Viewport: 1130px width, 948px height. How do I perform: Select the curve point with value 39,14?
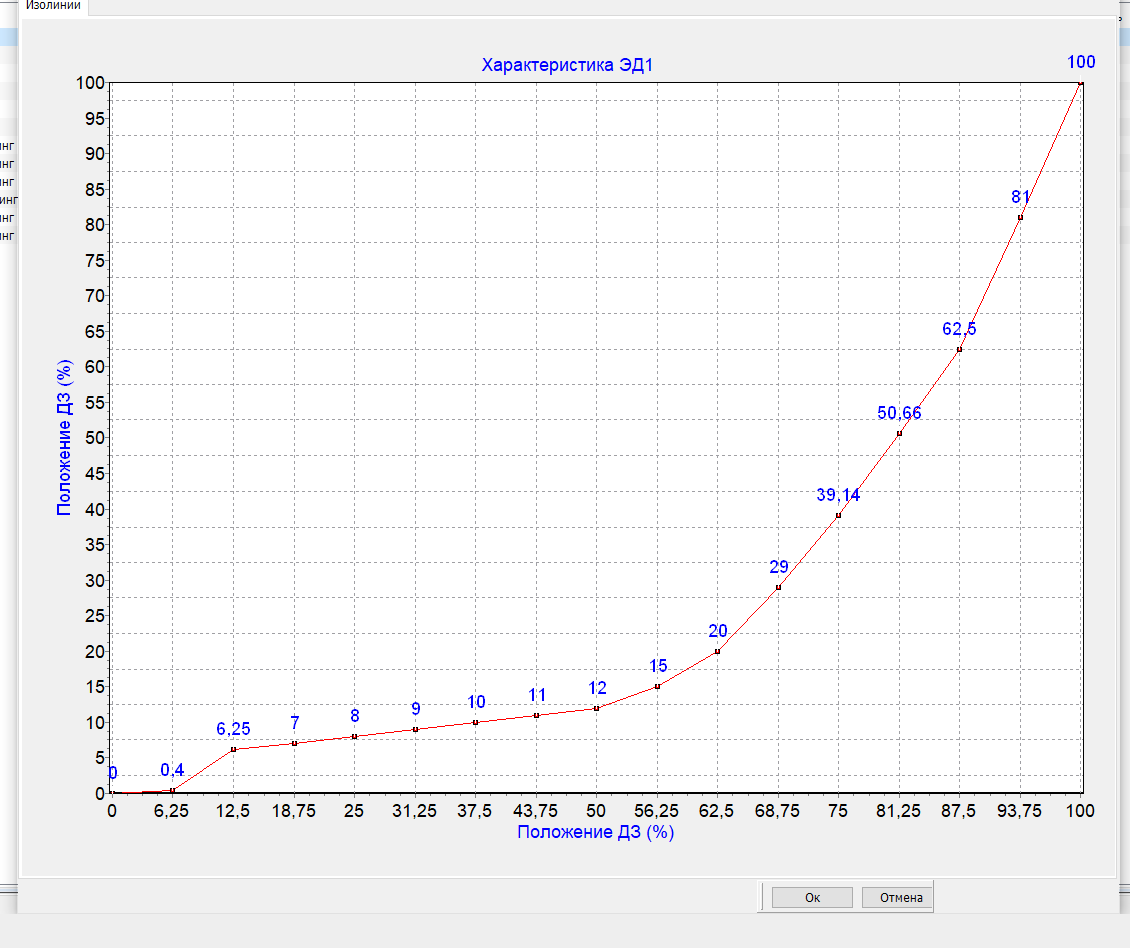(839, 515)
